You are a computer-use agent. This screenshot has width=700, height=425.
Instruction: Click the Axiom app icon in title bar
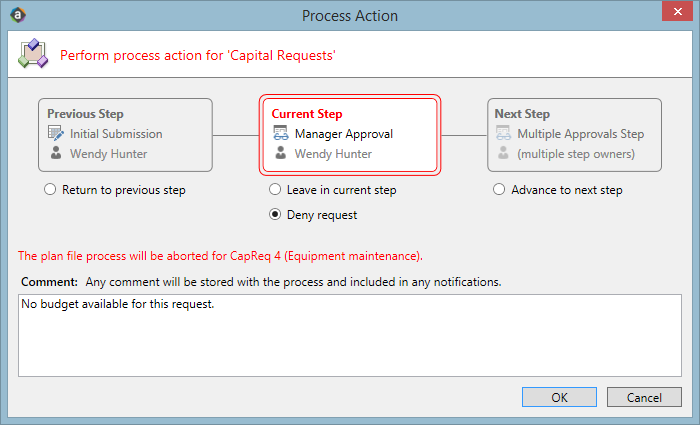tap(18, 15)
